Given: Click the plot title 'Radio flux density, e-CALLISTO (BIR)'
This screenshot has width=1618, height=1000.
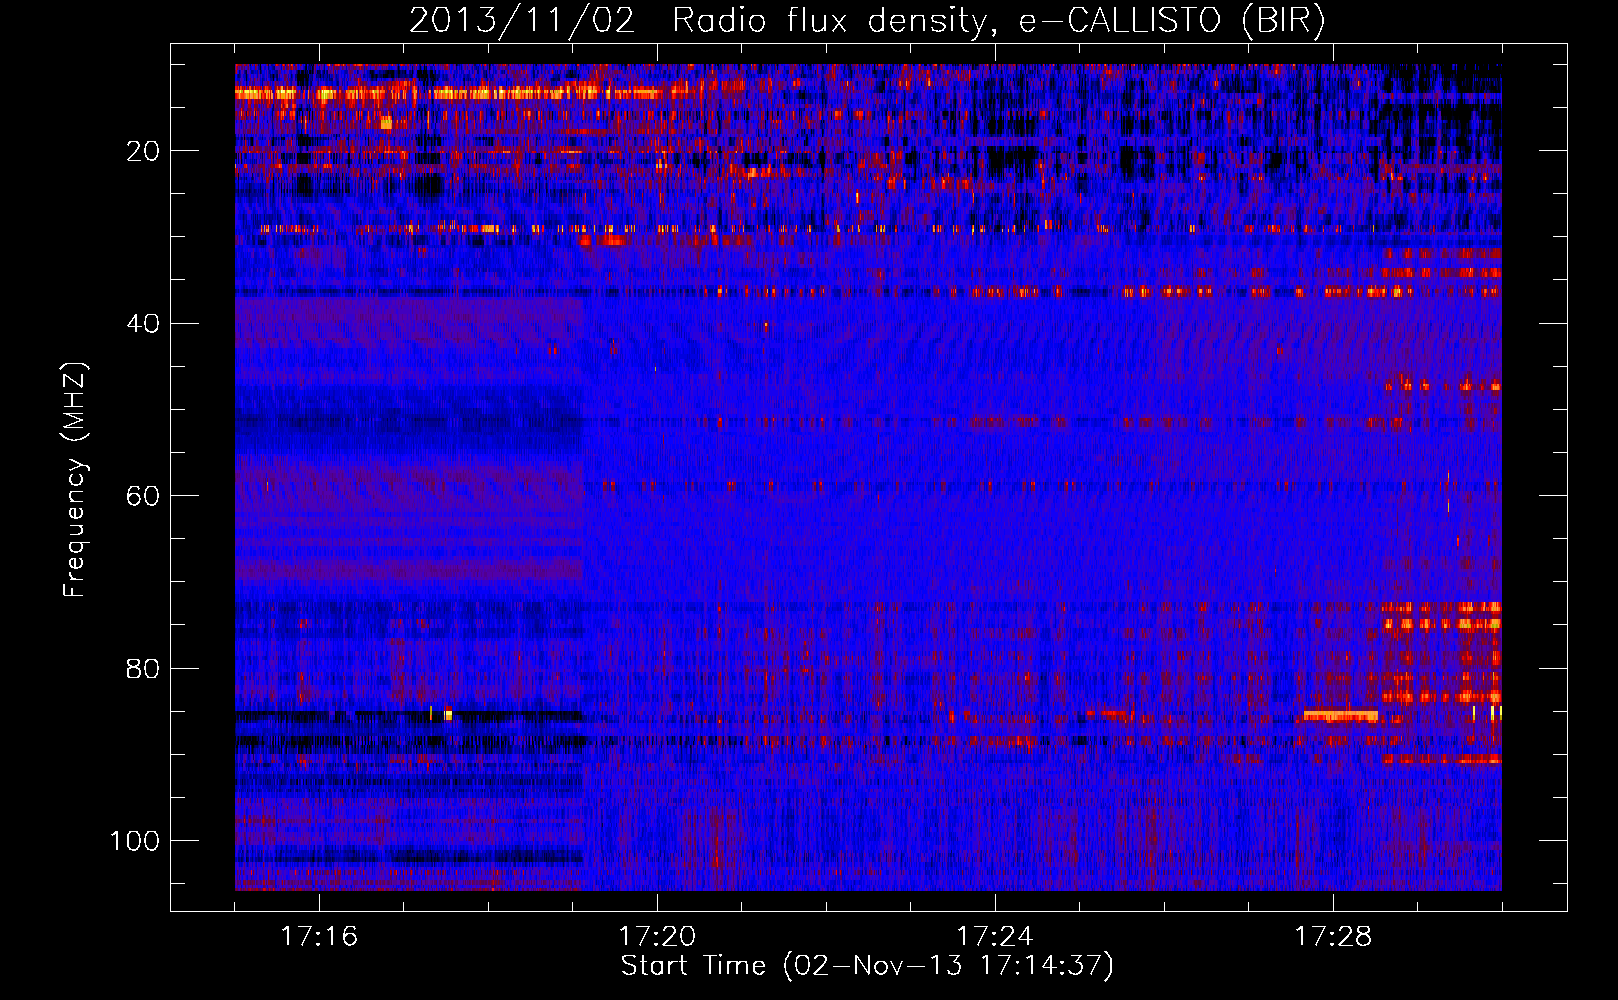Looking at the screenshot, I should [x=998, y=21].
